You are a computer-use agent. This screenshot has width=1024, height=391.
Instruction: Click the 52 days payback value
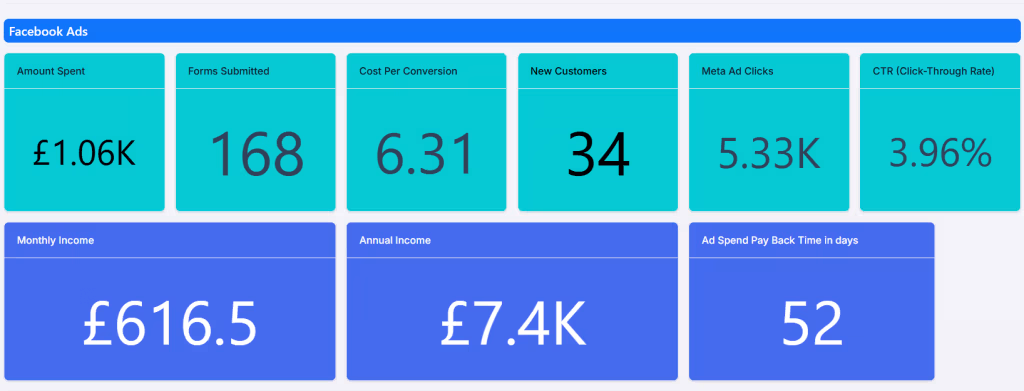tap(812, 323)
